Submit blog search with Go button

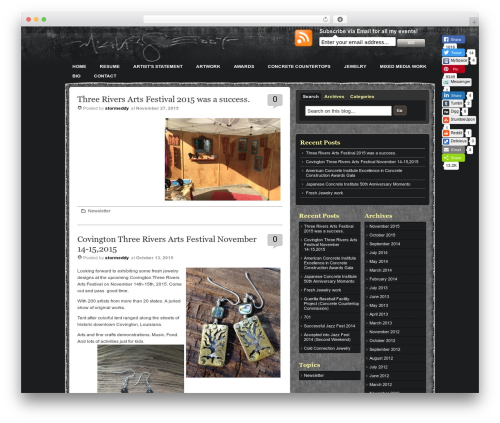(400, 111)
